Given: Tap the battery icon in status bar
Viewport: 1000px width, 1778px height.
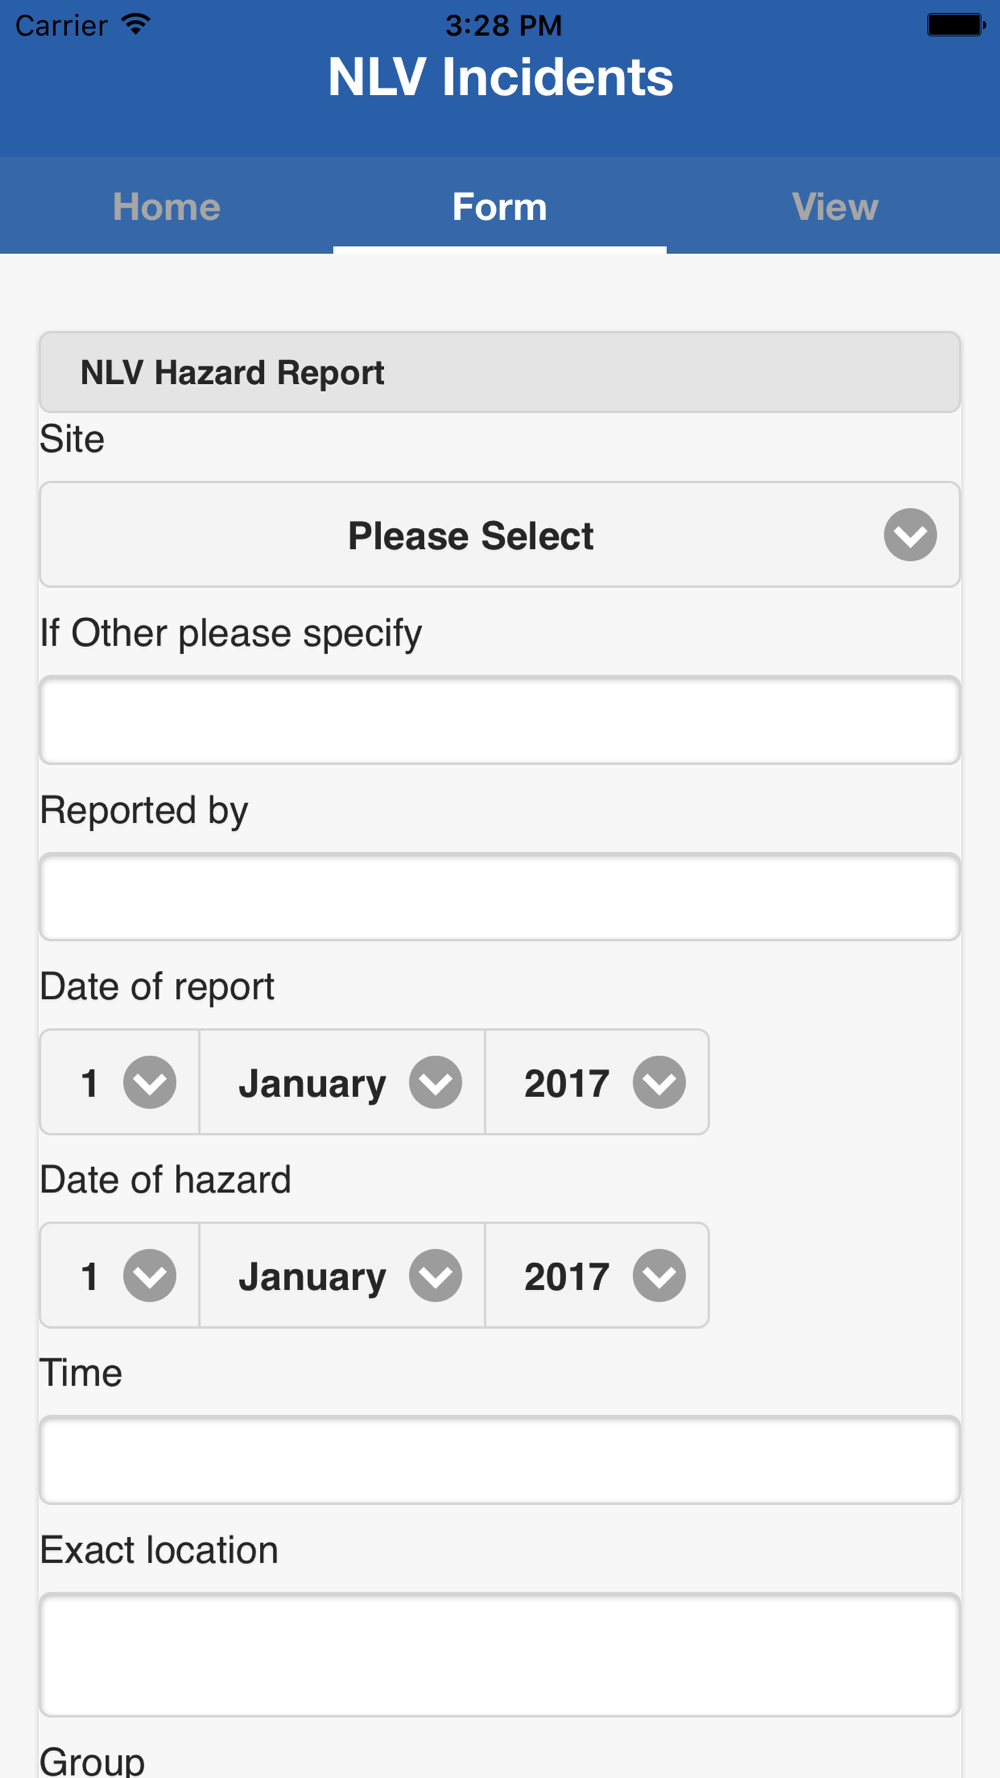Looking at the screenshot, I should (x=956, y=24).
